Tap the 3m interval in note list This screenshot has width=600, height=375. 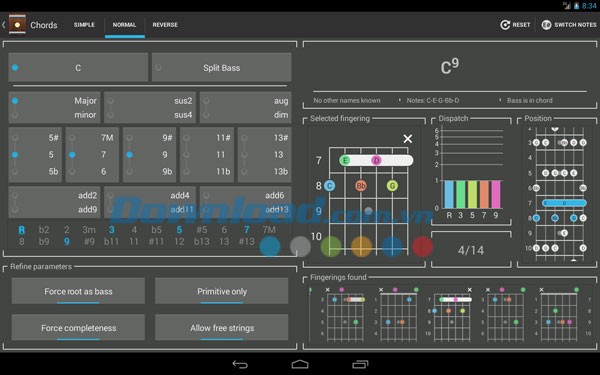click(x=89, y=230)
